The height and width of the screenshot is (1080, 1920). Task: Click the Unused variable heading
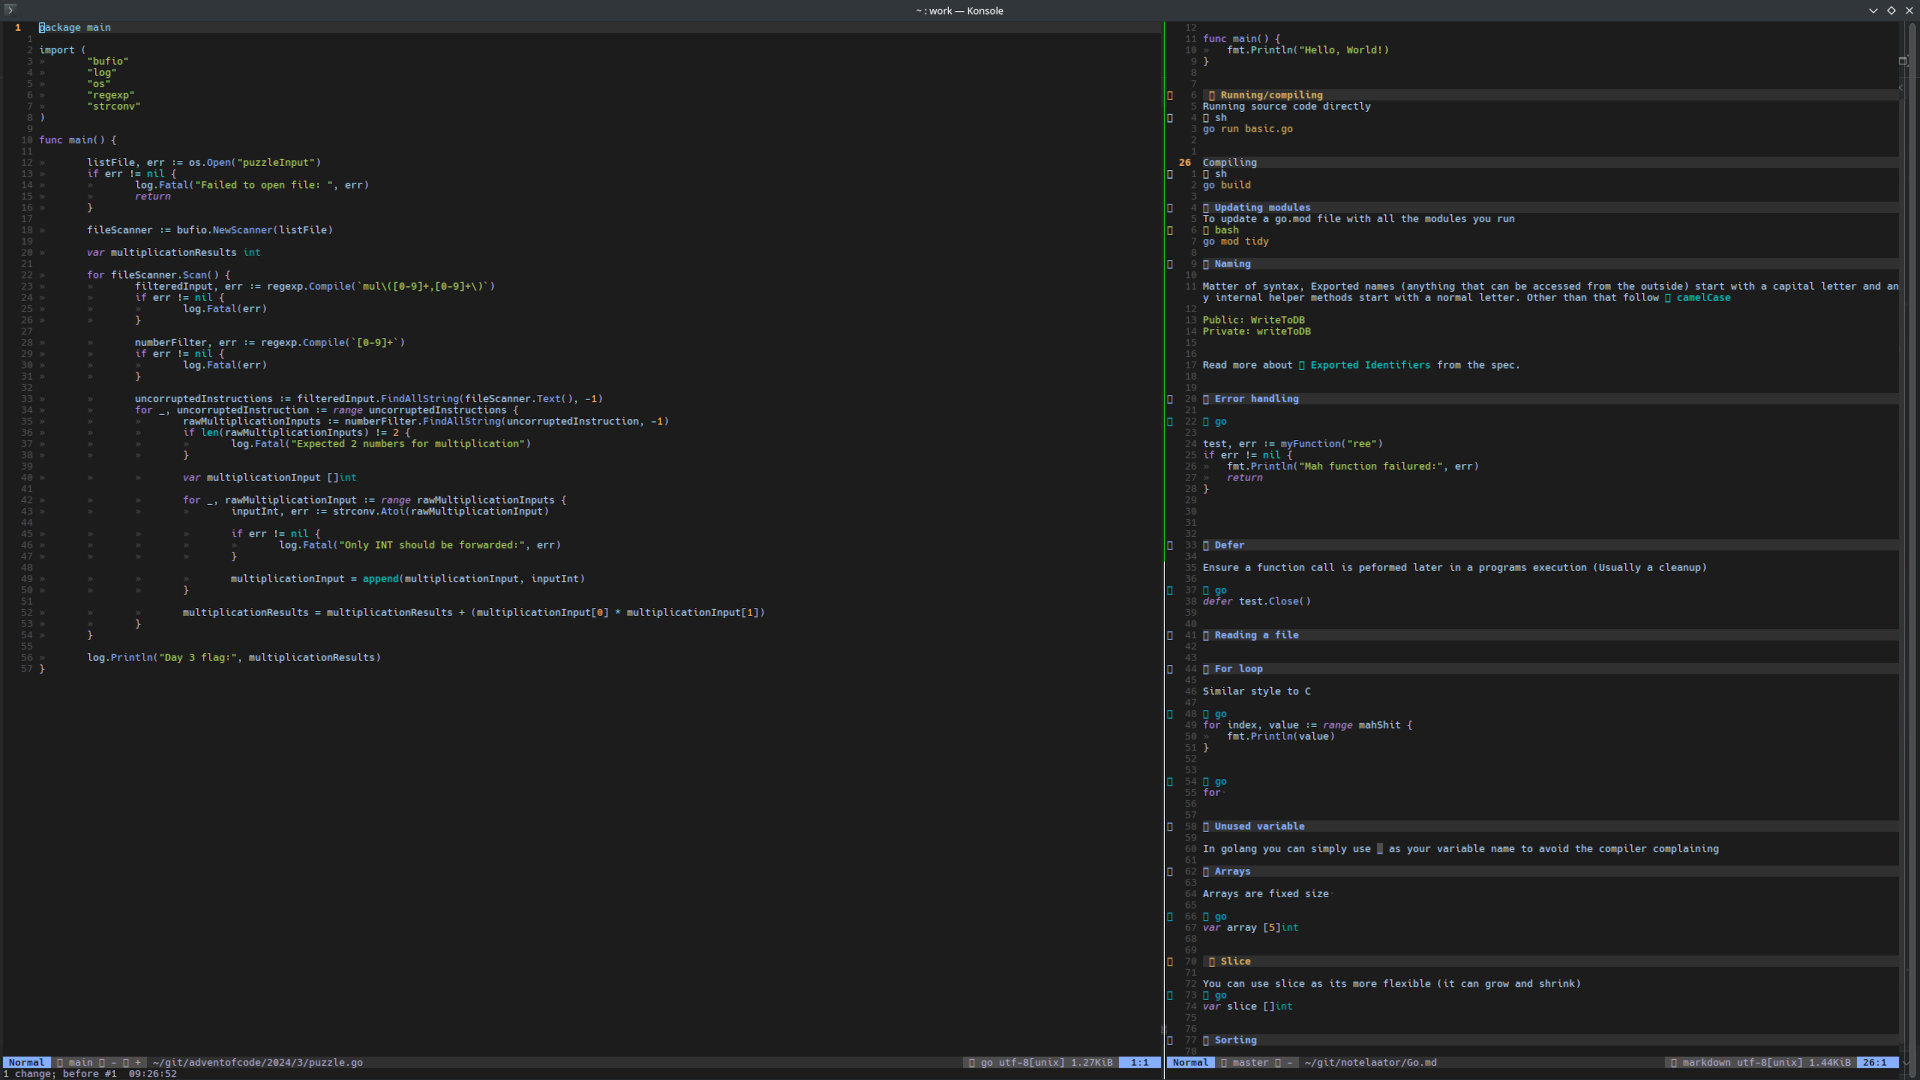click(1259, 826)
